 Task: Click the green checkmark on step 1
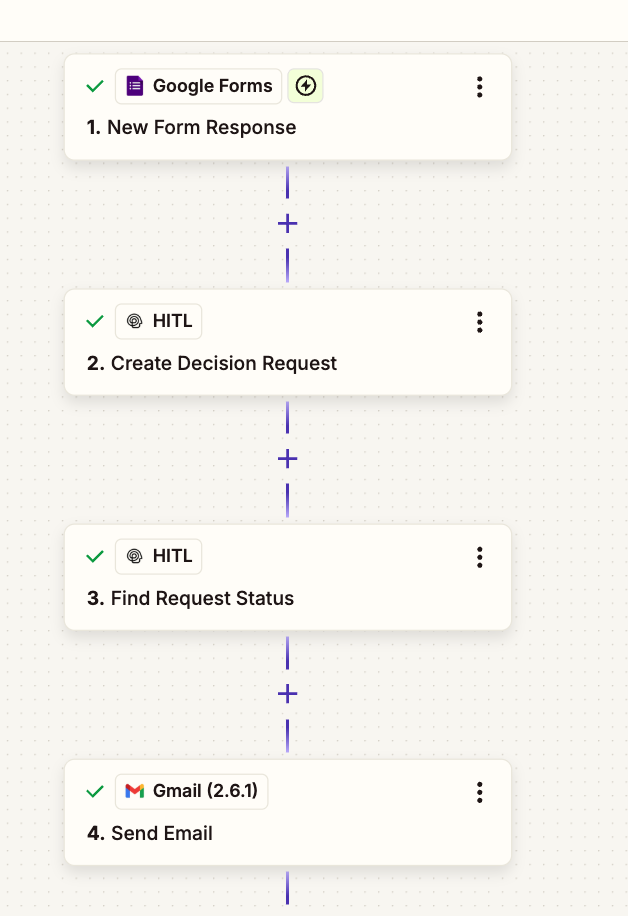coord(94,86)
